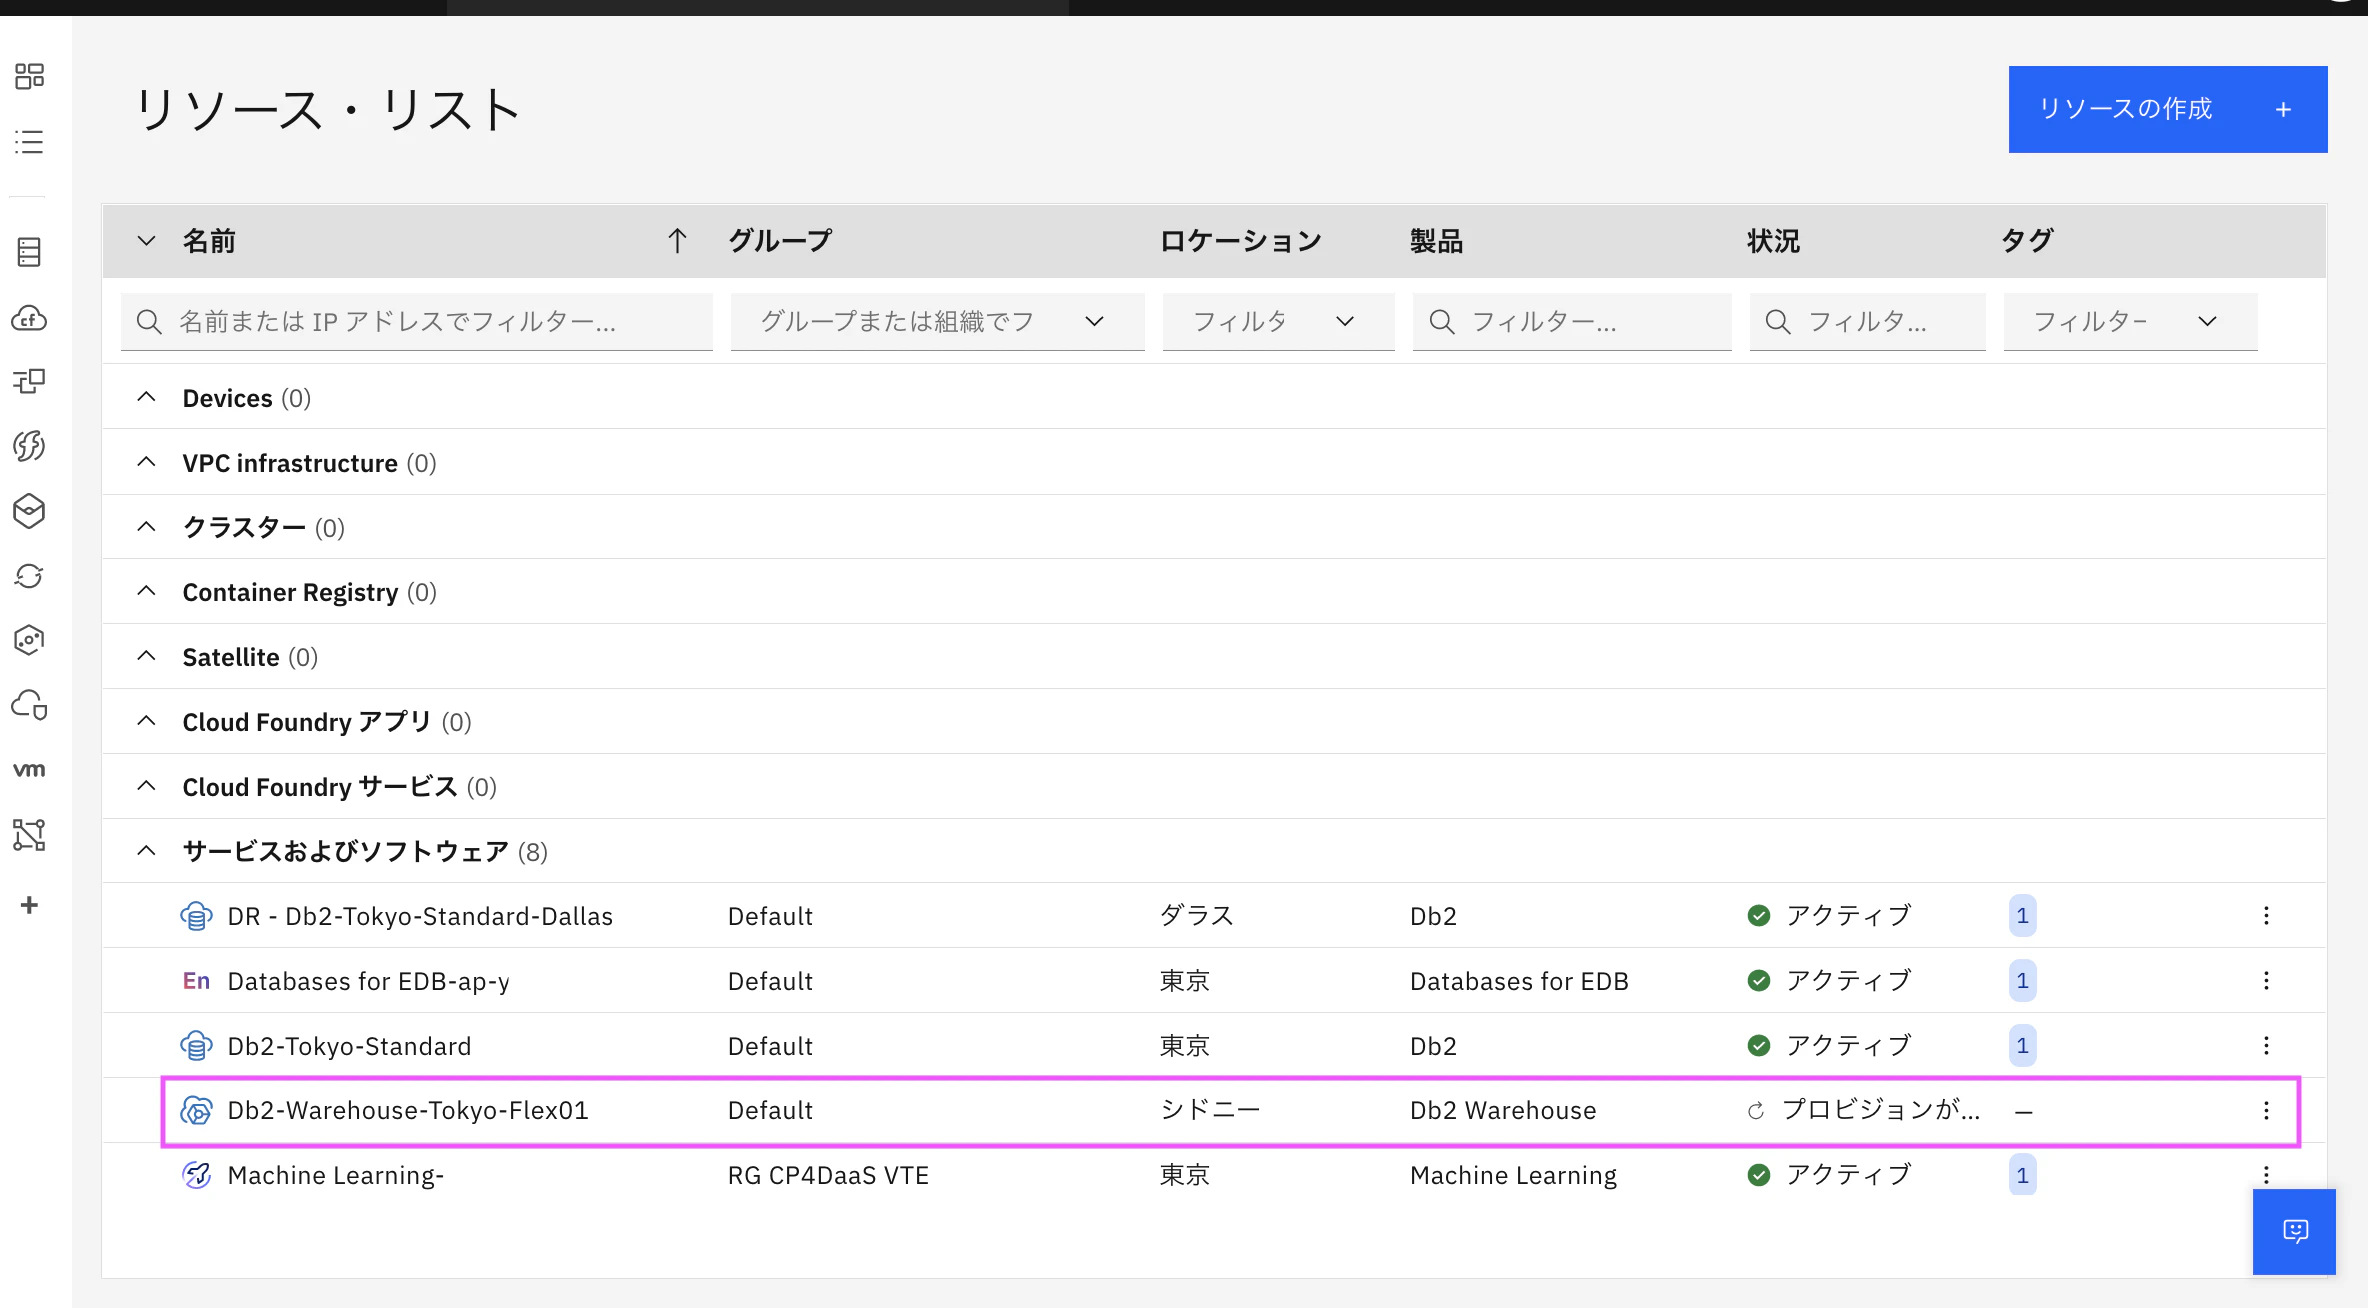Screen dimensions: 2368x1308
Task: Open the VMware vm sidebar icon
Action: coord(29,770)
